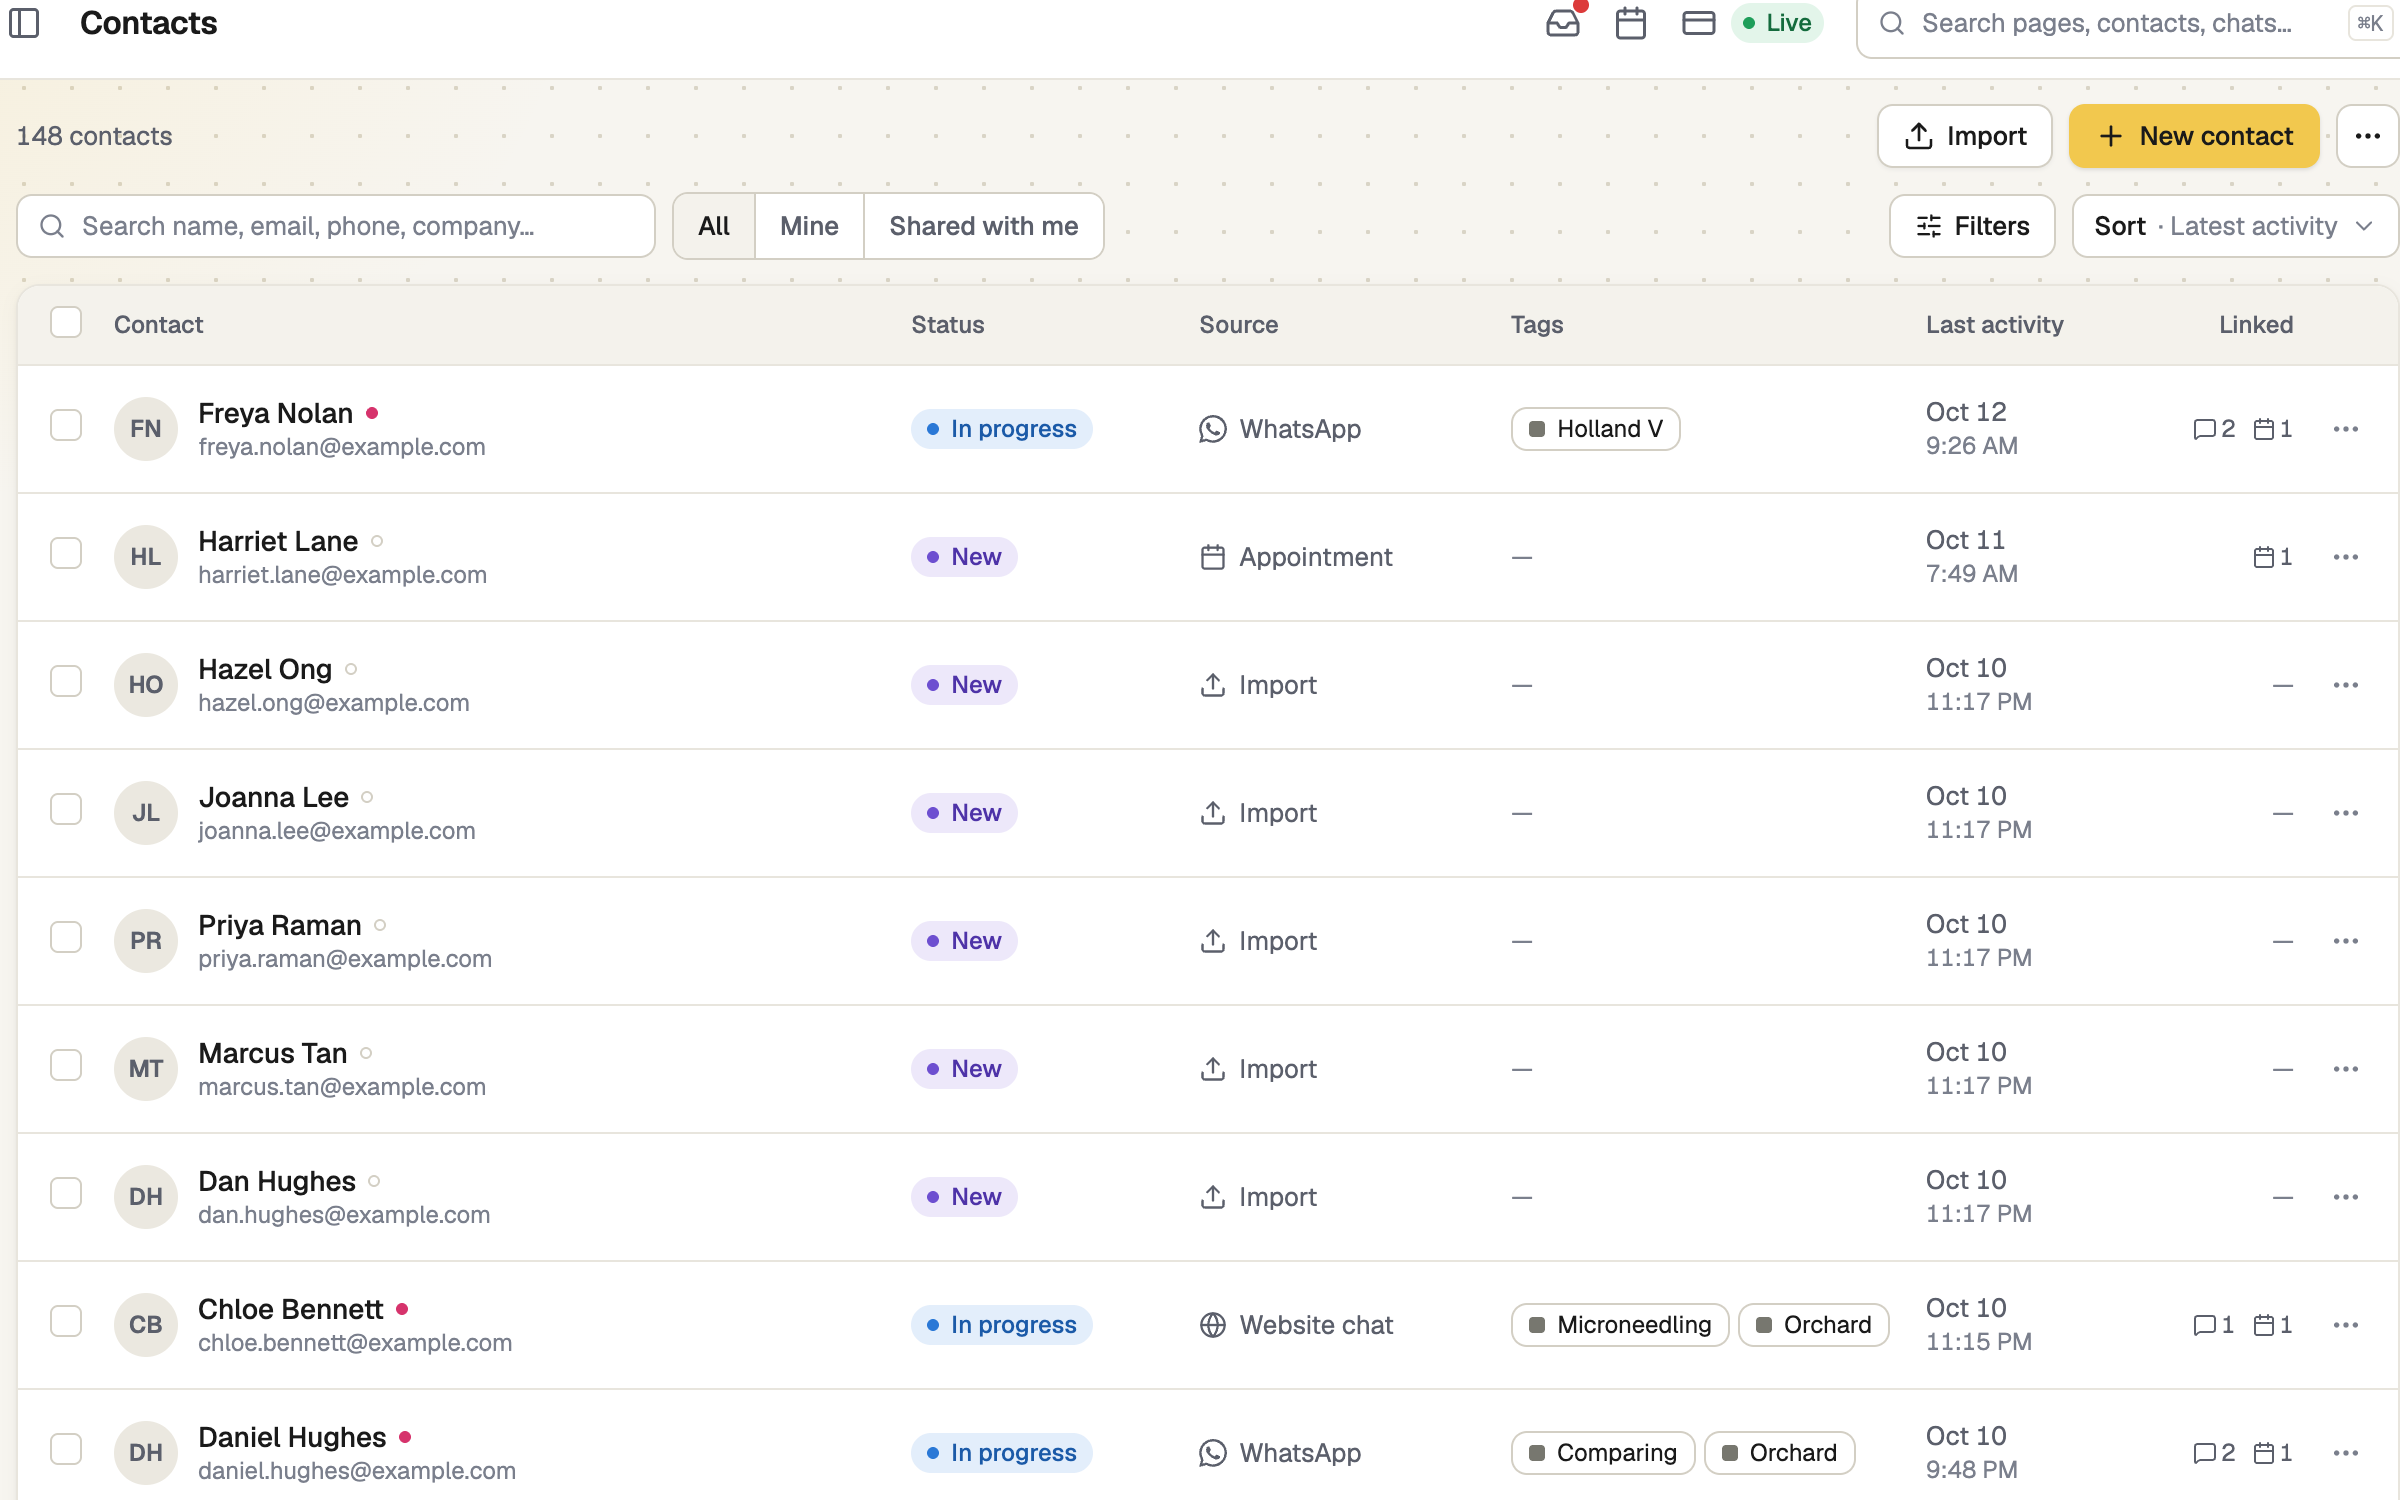
Task: Click the Comparing tag on Daniel Hughes
Action: coord(1603,1453)
